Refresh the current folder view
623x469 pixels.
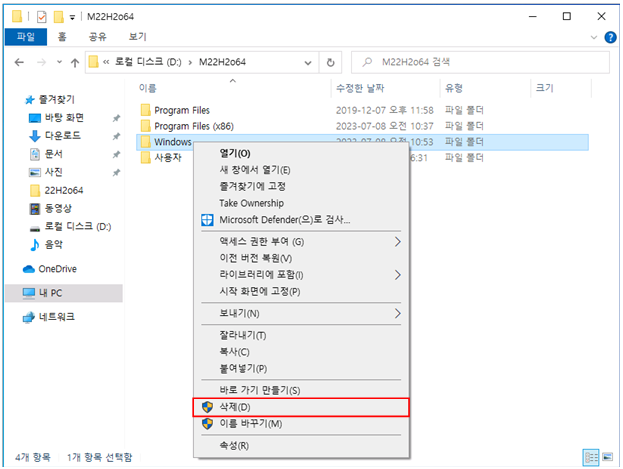coord(330,62)
